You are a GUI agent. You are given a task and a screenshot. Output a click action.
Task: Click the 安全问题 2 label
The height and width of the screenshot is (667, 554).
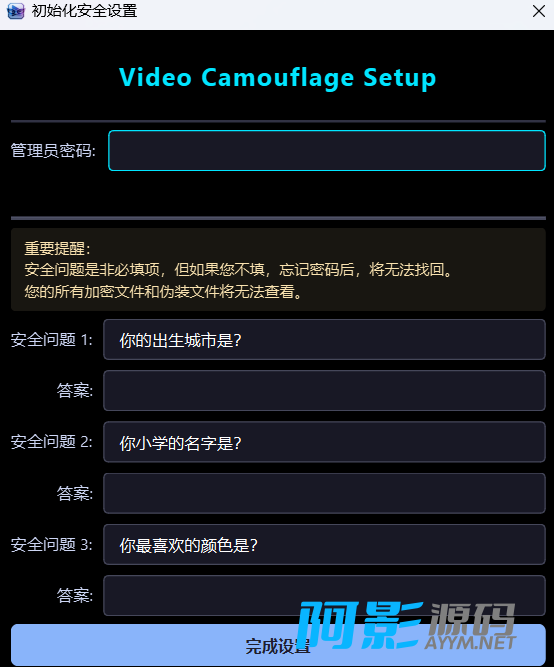click(51, 442)
